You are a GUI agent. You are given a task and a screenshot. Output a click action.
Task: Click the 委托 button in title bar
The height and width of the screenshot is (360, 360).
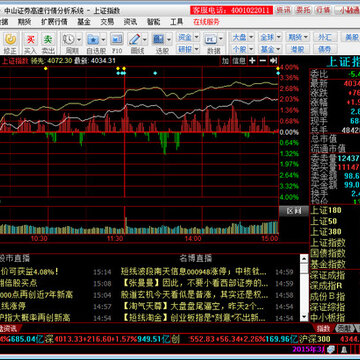pos(303,10)
